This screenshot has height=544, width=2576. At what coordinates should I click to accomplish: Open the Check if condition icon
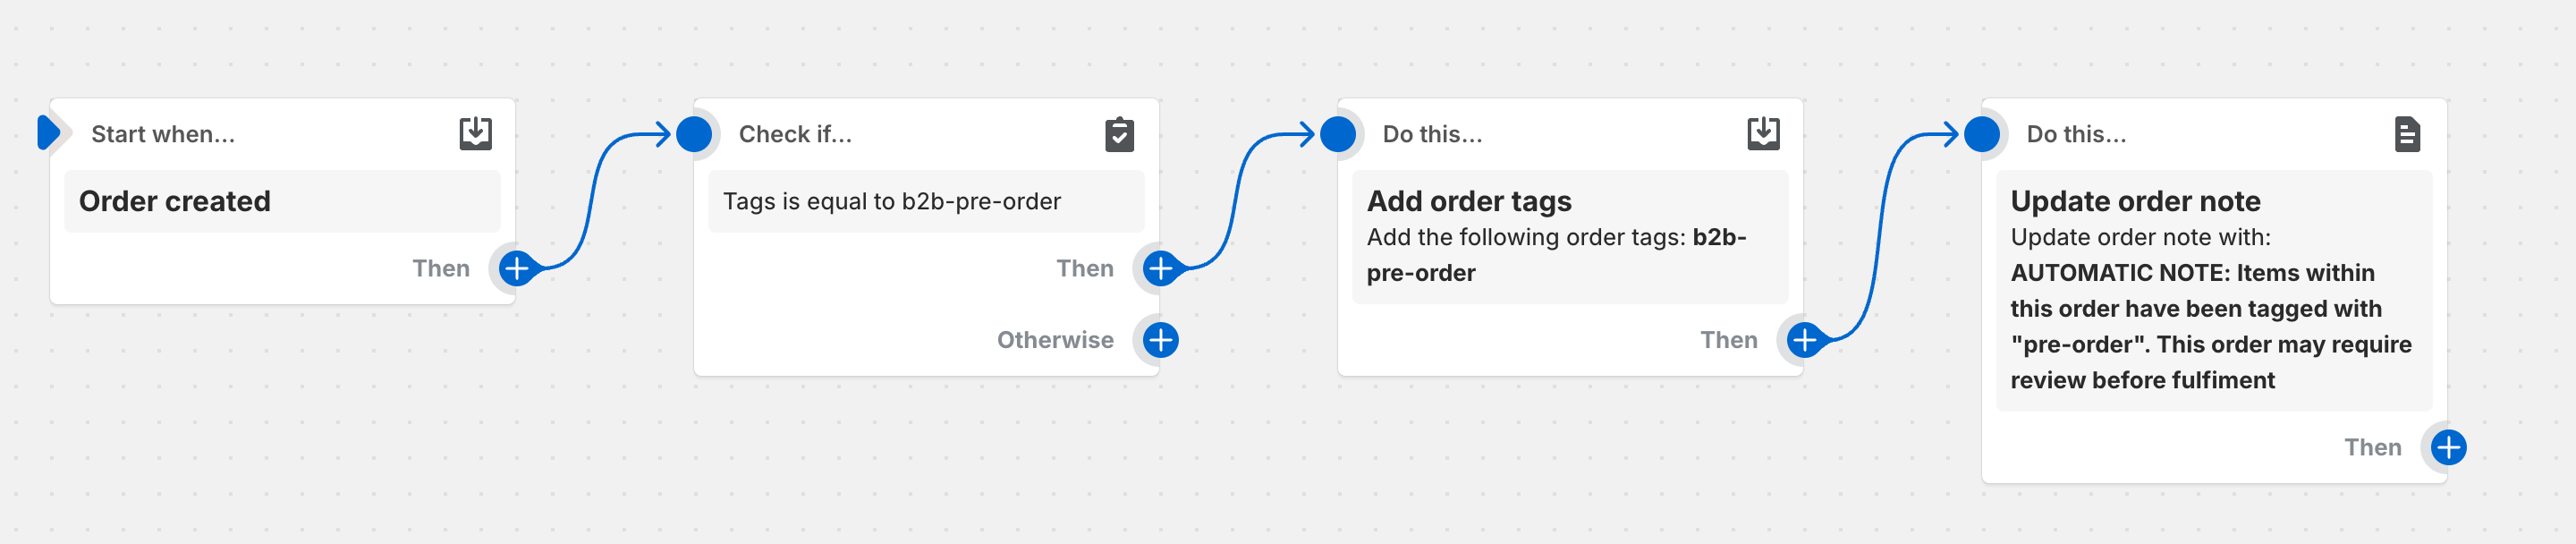pyautogui.click(x=1118, y=132)
